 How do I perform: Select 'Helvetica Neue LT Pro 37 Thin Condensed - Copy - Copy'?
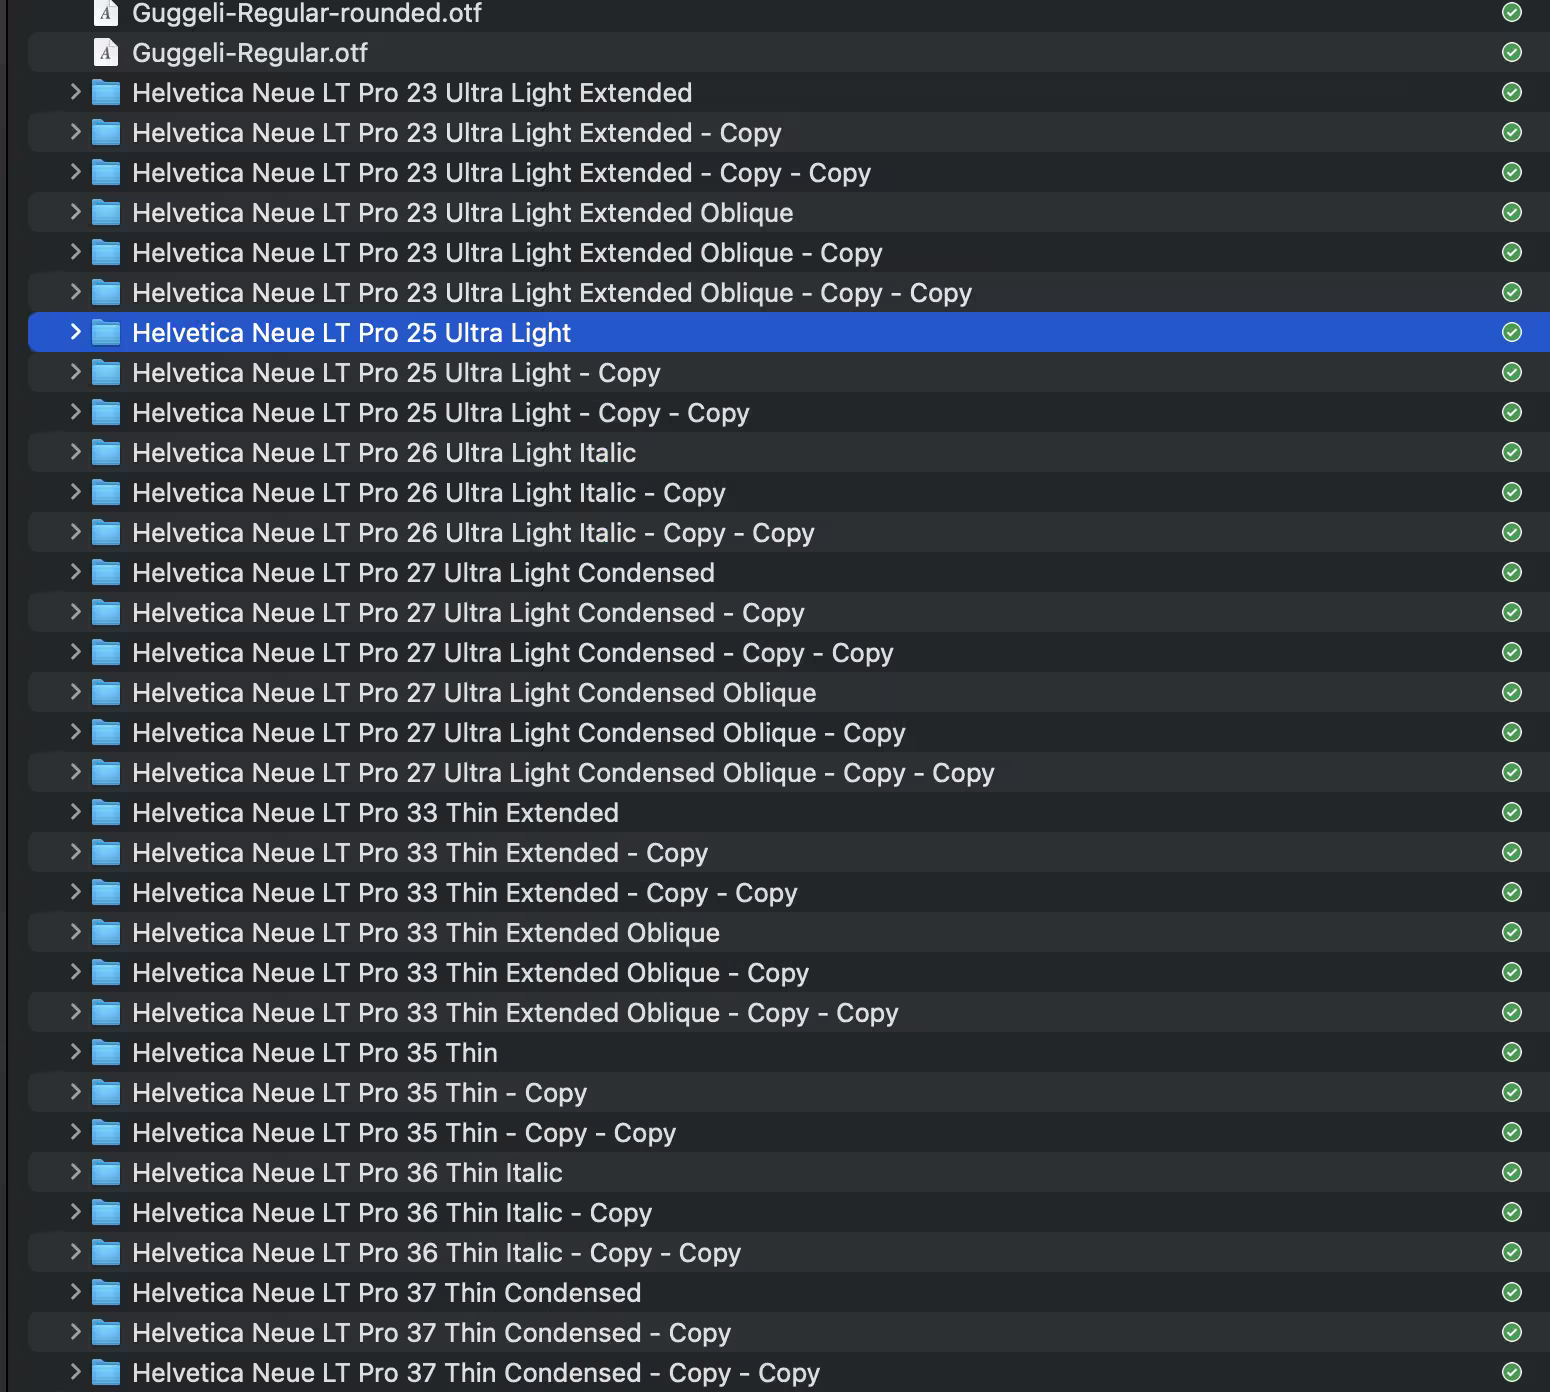pyautogui.click(x=476, y=1373)
